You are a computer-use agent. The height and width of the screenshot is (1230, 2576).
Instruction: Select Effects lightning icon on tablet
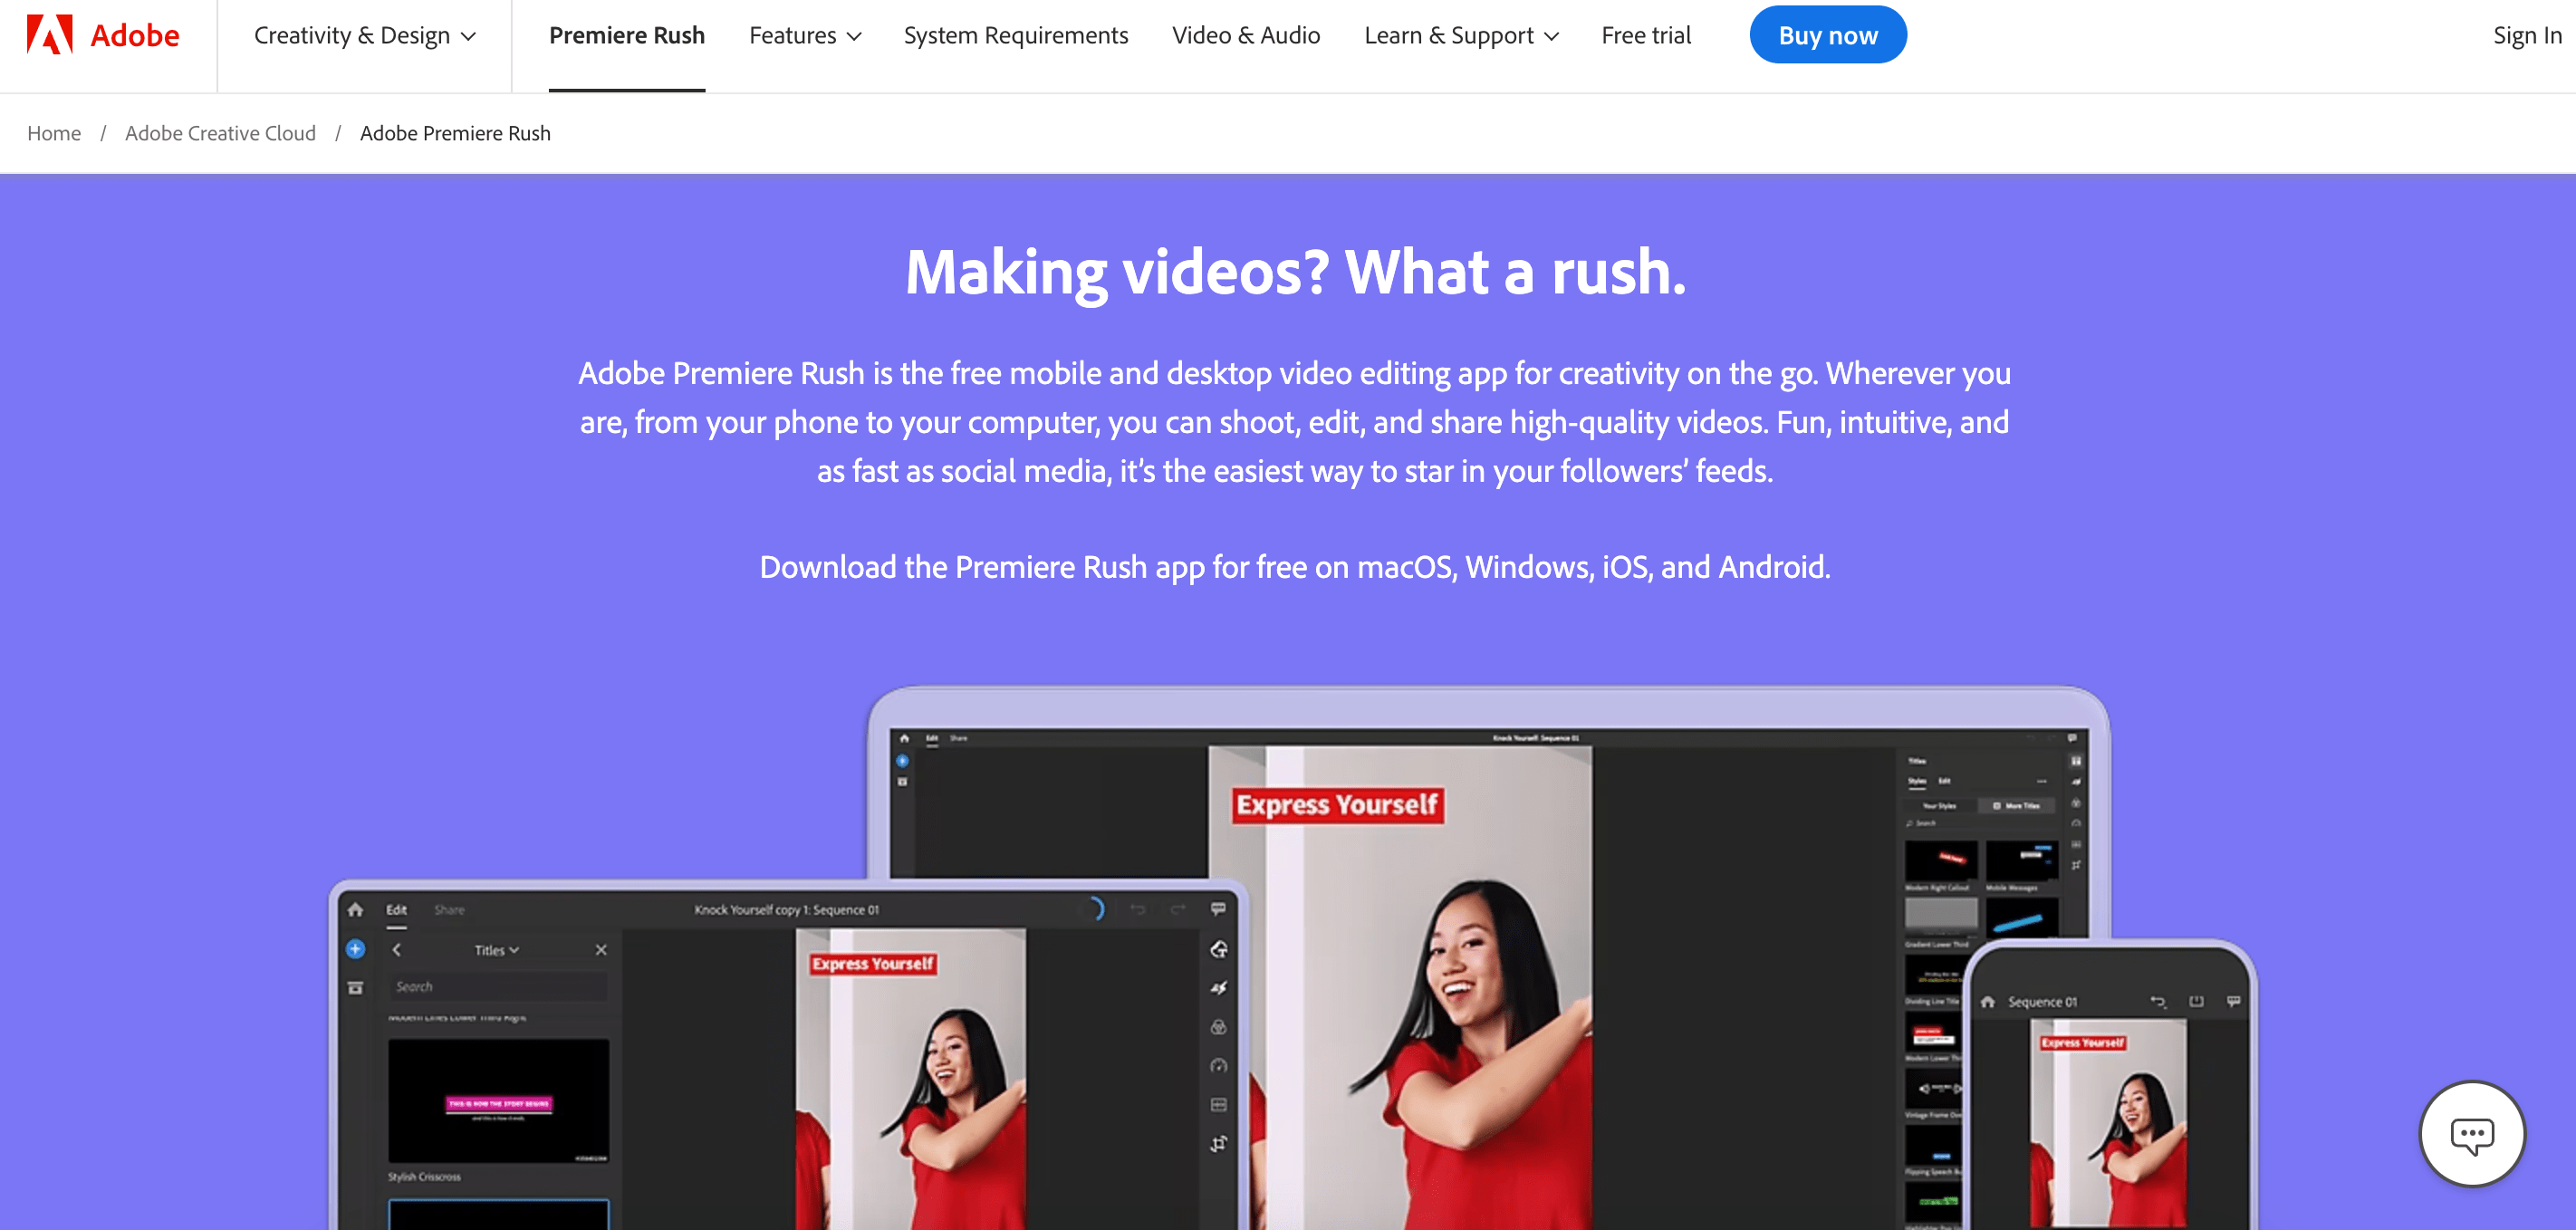[x=1219, y=988]
